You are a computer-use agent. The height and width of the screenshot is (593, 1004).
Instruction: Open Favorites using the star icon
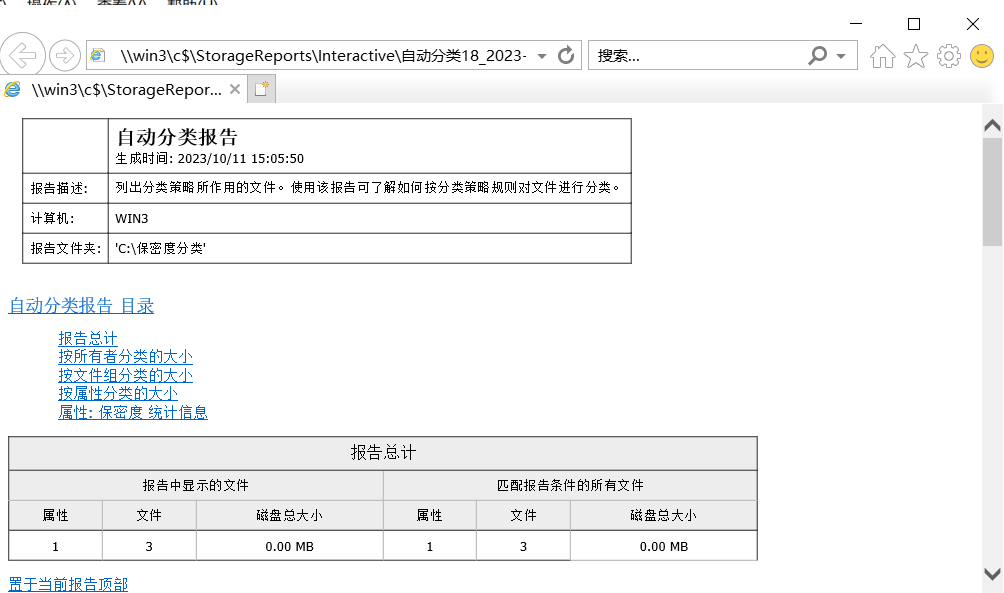coord(916,56)
